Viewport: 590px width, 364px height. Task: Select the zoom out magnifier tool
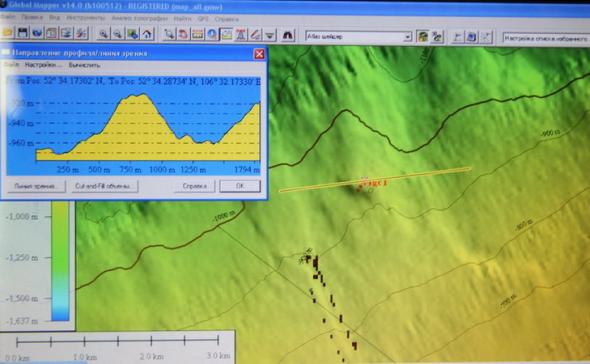point(117,34)
